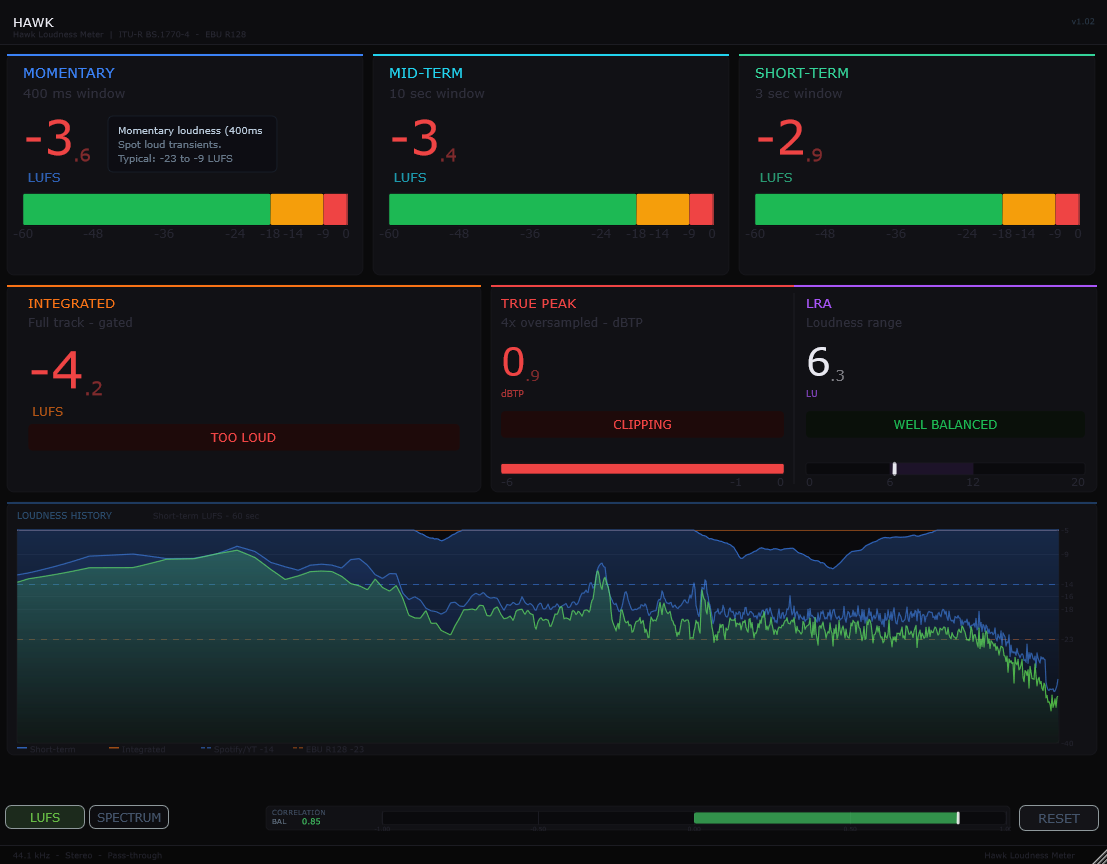
Task: Click the MOMENTARY panel header
Action: click(69, 72)
